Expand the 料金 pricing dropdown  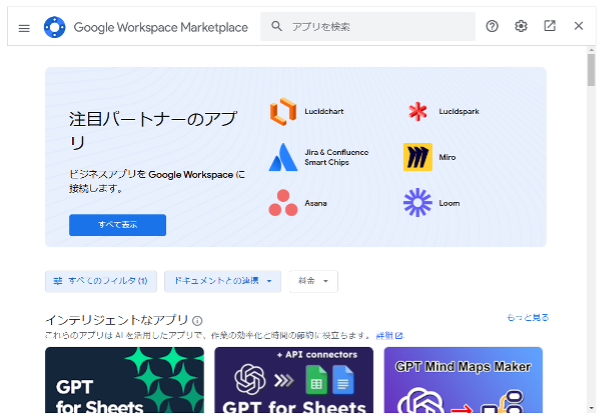(313, 281)
